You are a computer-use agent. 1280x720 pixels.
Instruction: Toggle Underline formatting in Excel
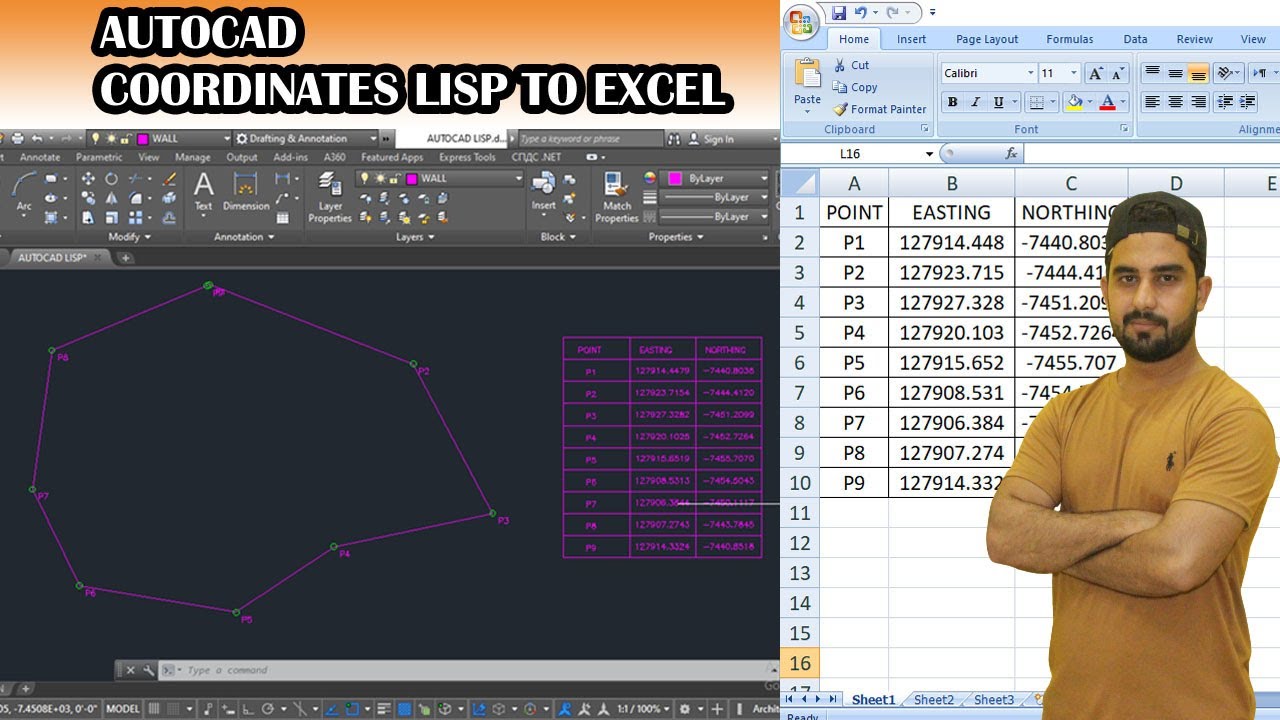click(x=998, y=102)
